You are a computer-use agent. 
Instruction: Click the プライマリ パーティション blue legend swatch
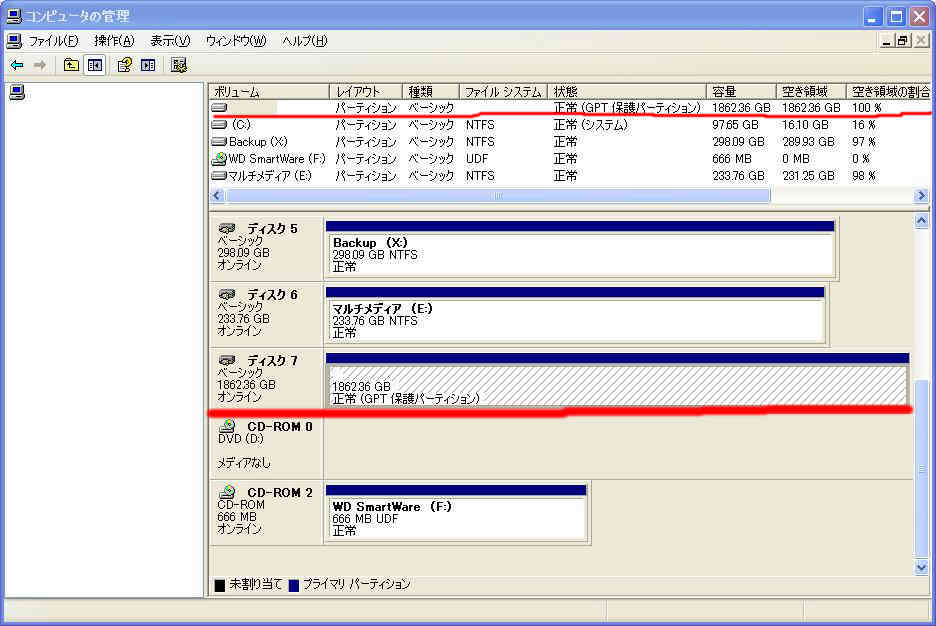[x=294, y=585]
